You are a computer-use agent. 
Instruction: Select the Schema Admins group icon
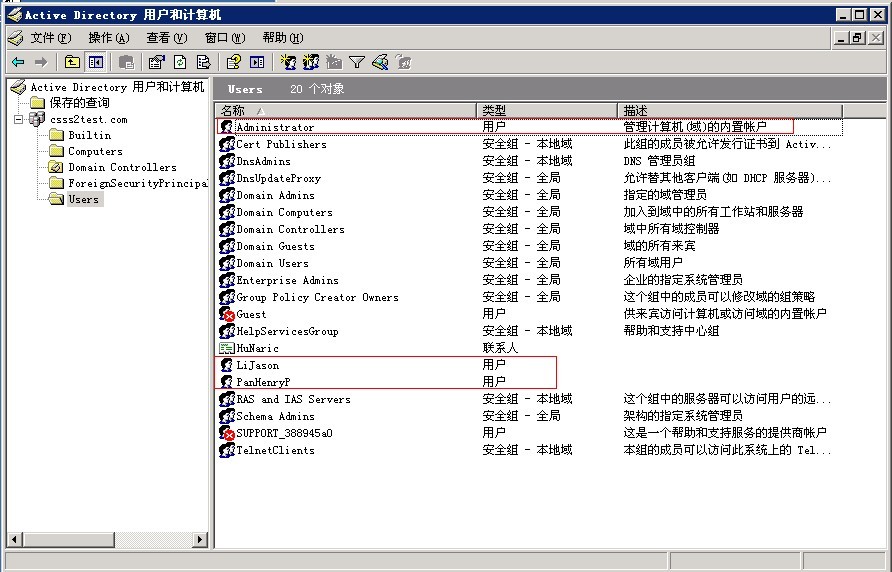(x=226, y=416)
